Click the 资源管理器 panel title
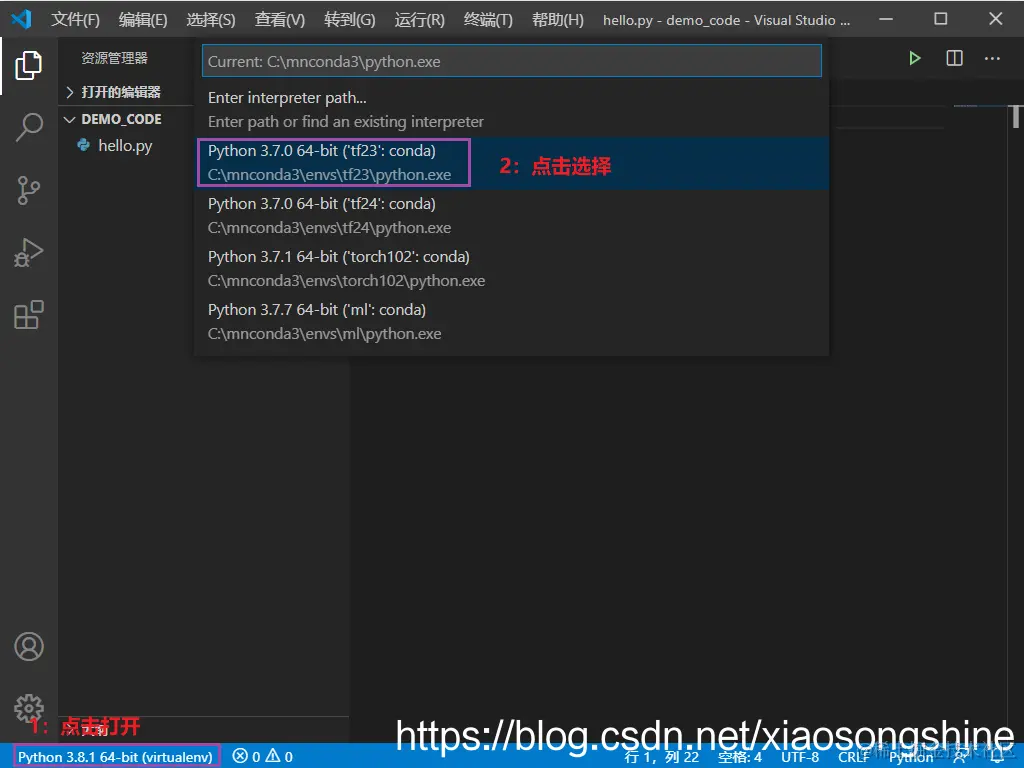The image size is (1024, 768). click(x=114, y=58)
